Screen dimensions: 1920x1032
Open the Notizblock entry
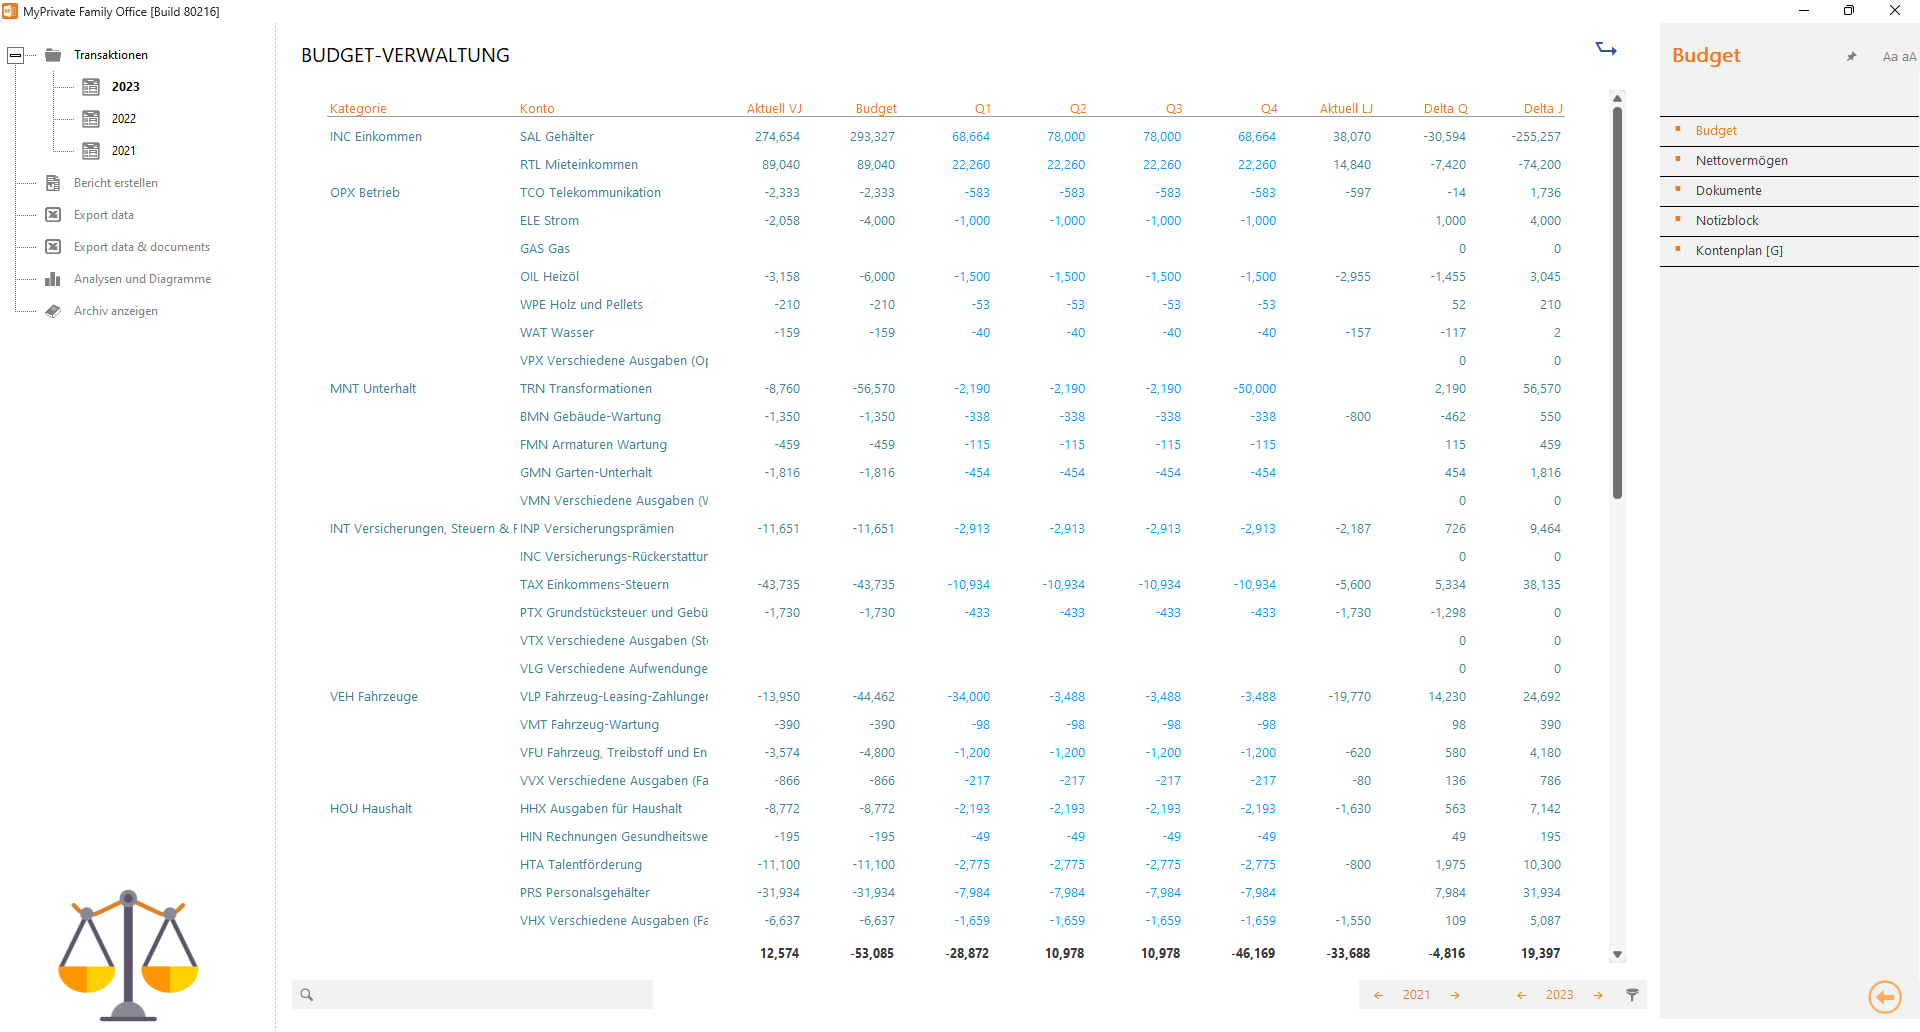click(x=1726, y=220)
